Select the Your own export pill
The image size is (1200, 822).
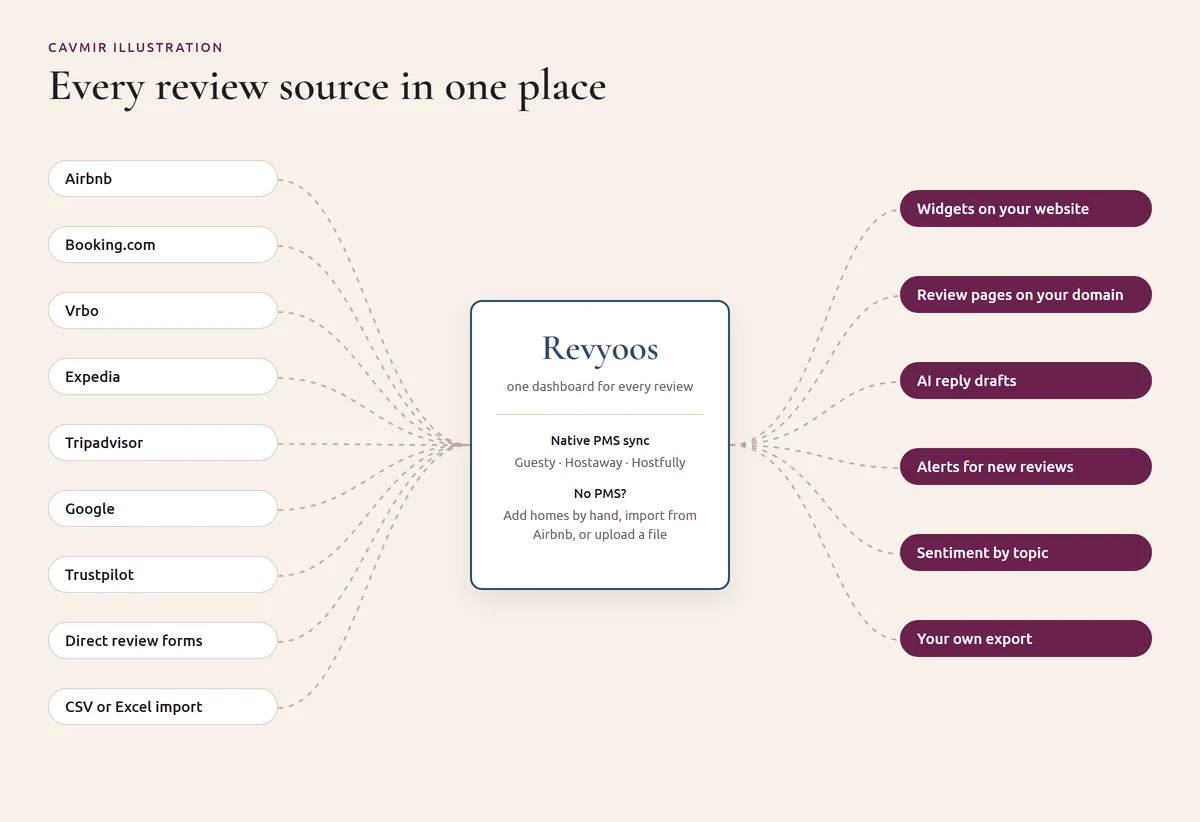1026,639
